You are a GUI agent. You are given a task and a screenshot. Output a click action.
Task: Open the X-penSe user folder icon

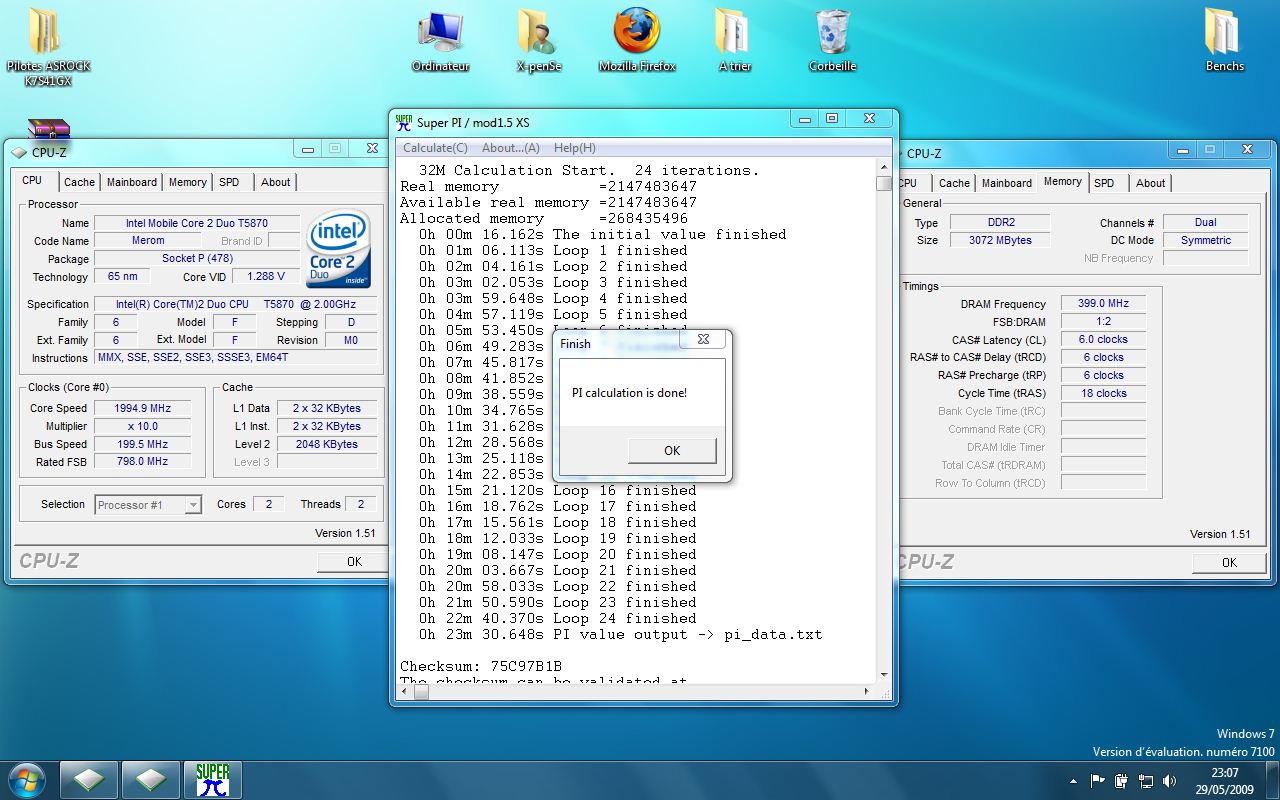[538, 42]
